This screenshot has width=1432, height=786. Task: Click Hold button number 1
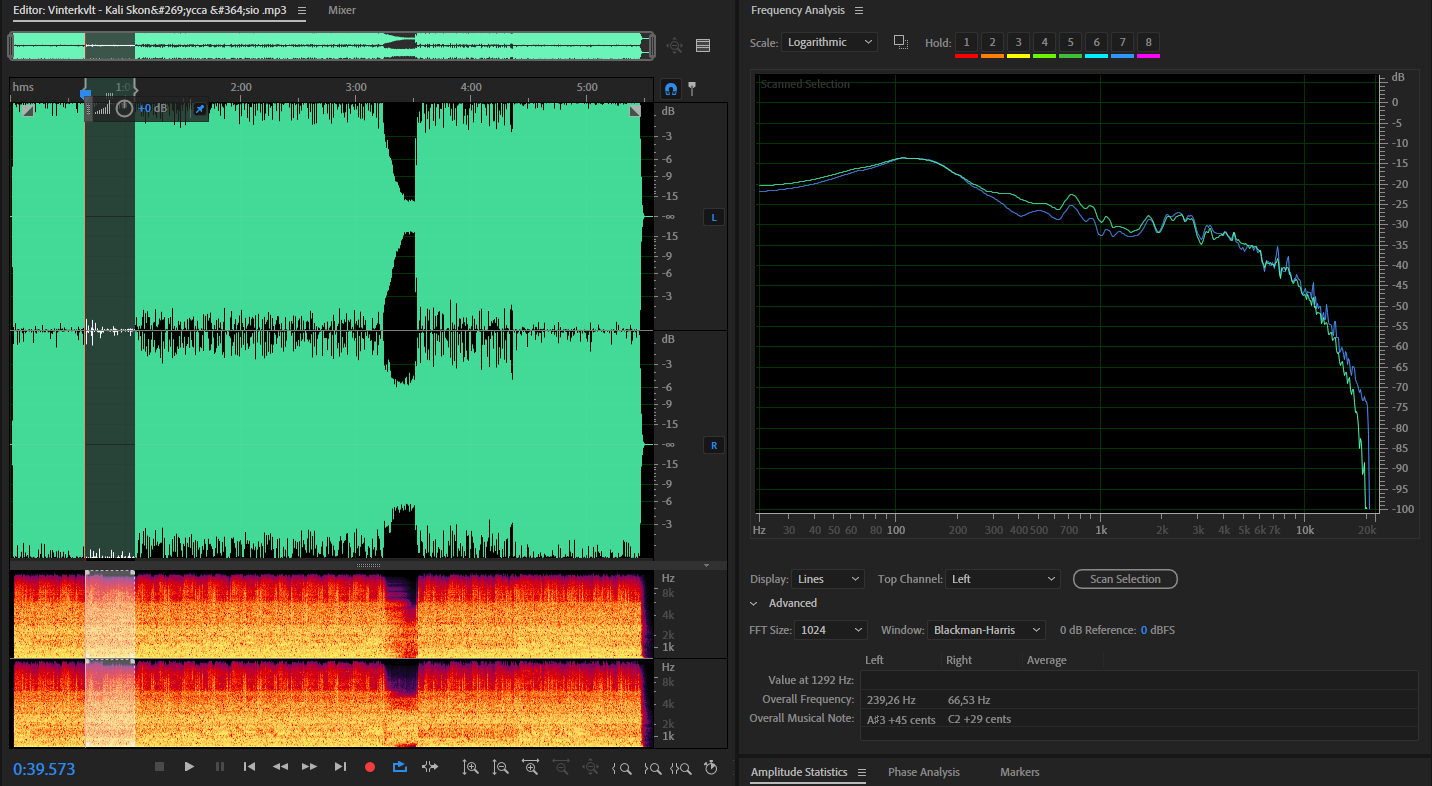click(966, 42)
